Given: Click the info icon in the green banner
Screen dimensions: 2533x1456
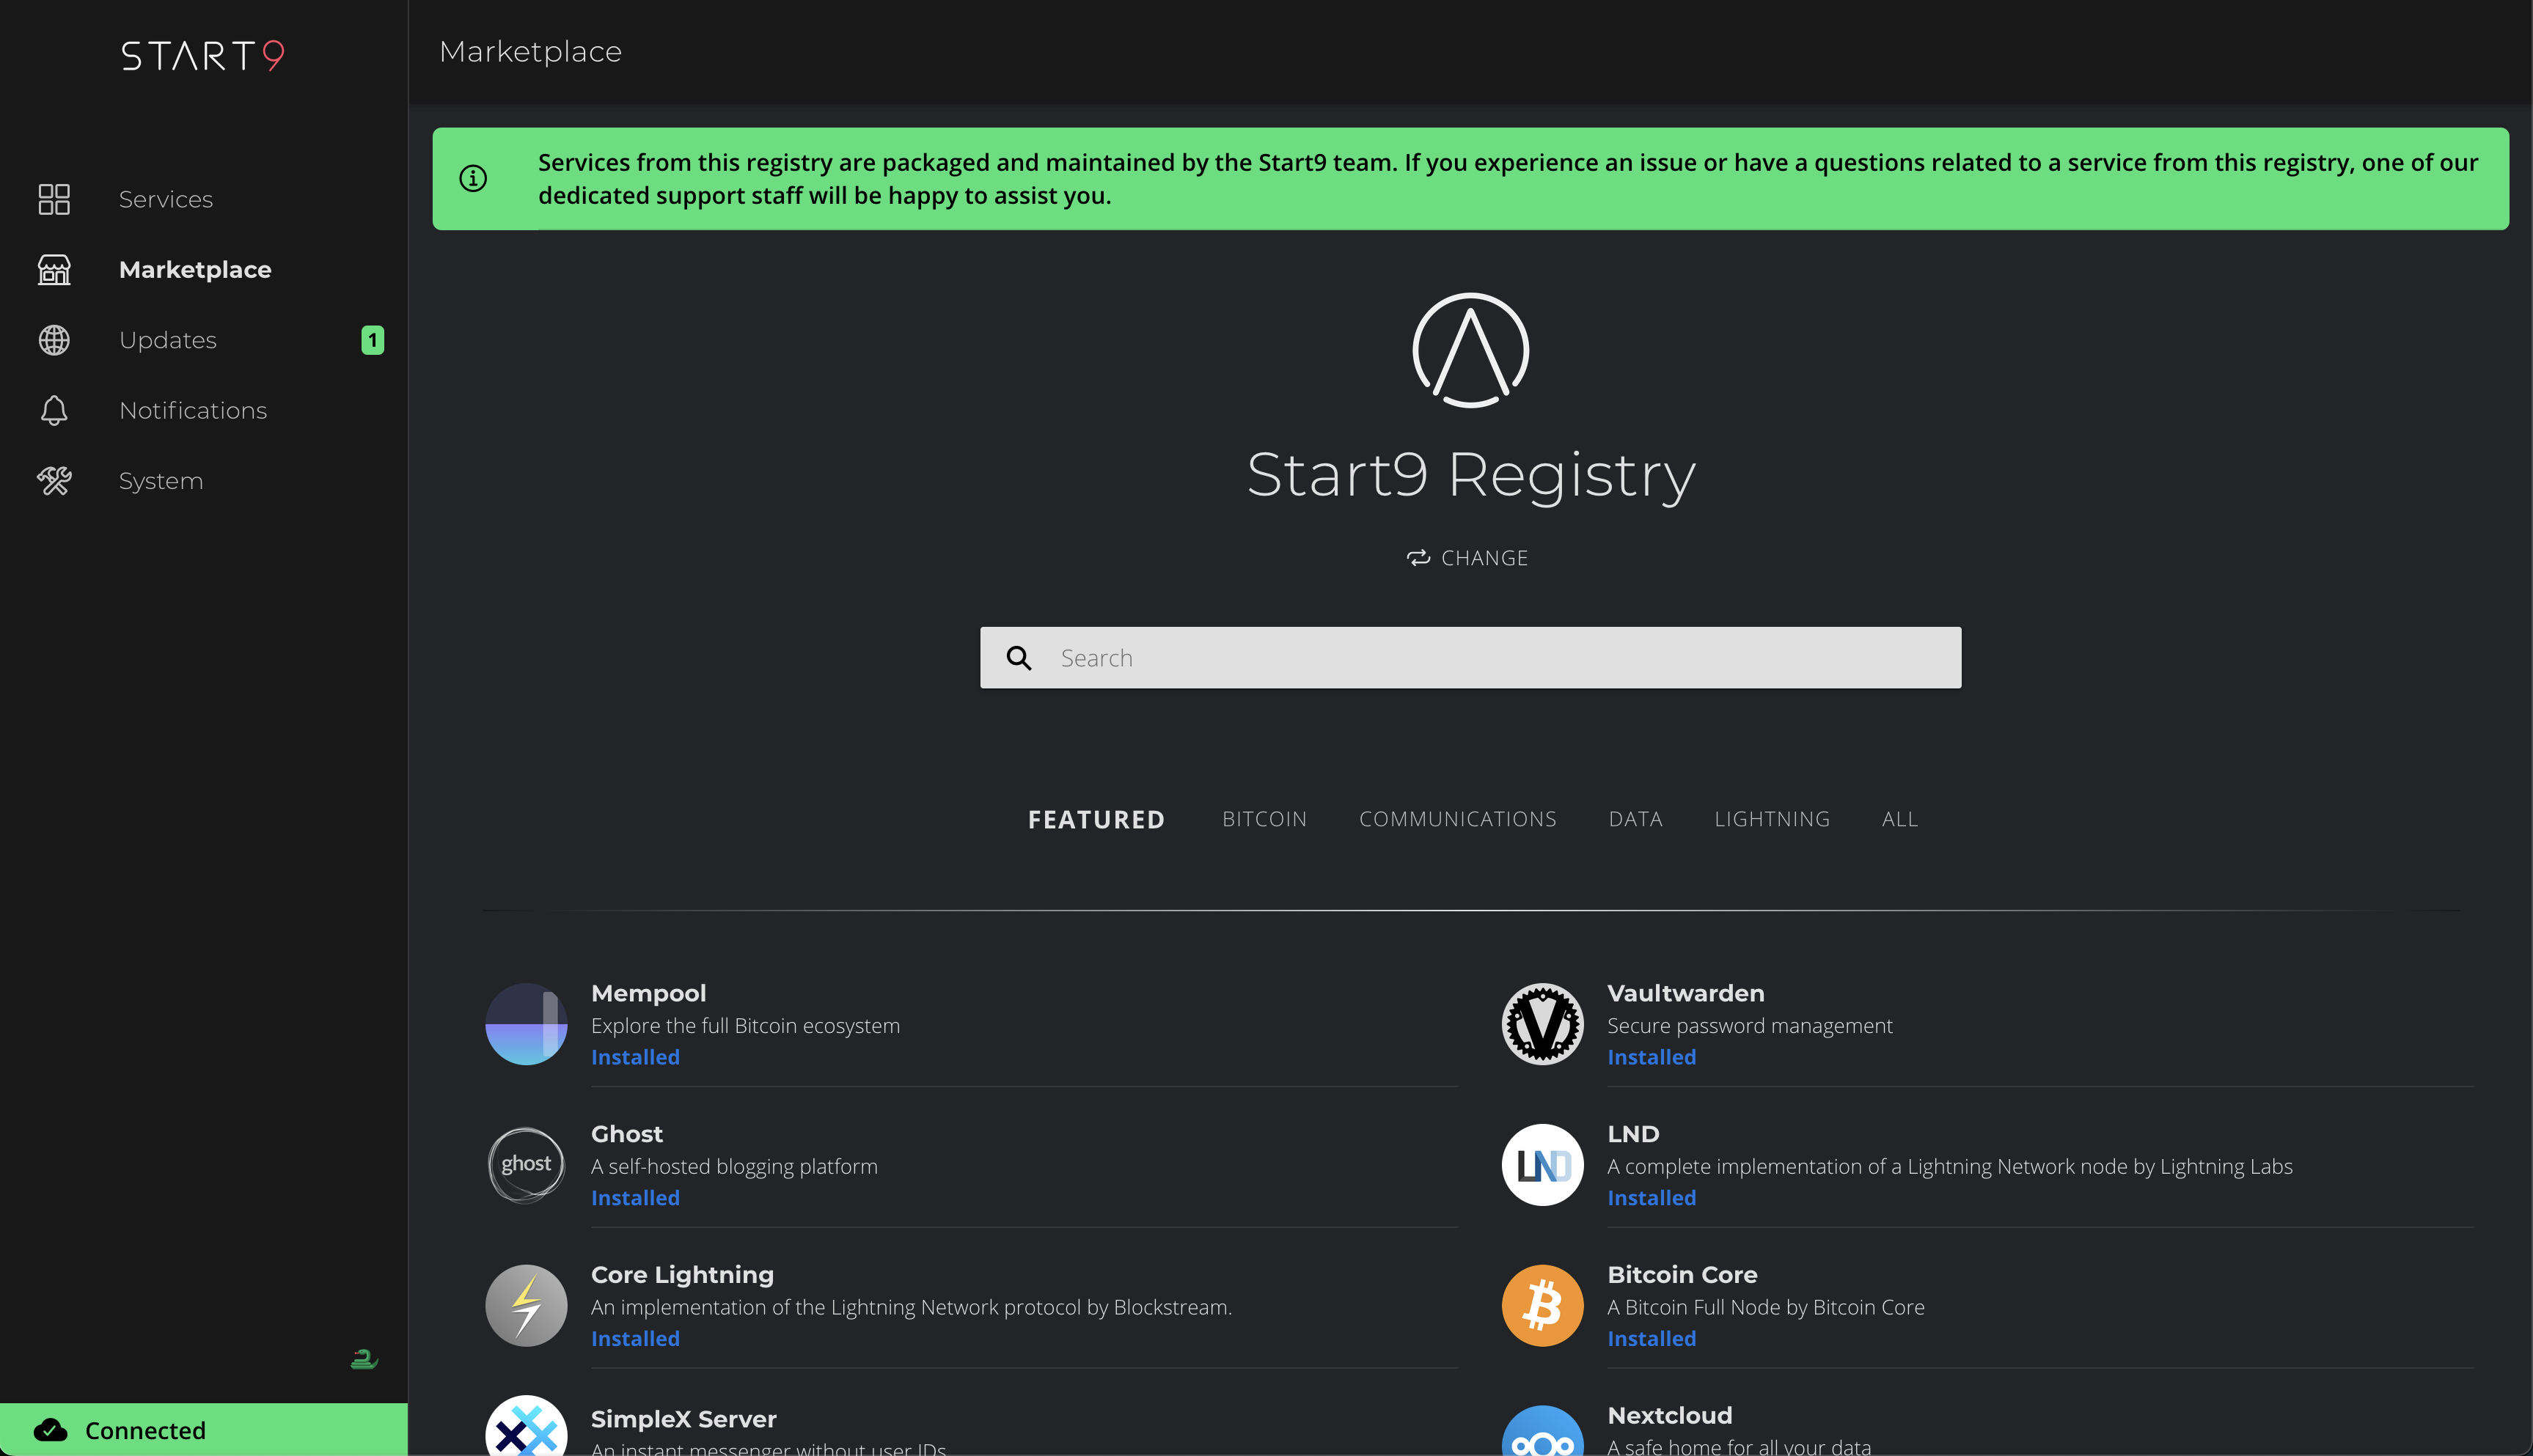Looking at the screenshot, I should tap(474, 177).
